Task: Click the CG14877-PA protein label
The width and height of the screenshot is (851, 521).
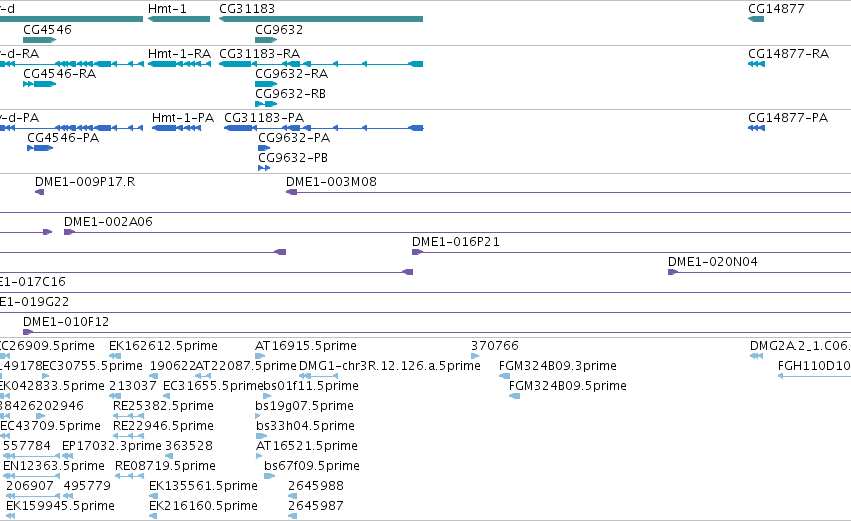Action: point(788,118)
